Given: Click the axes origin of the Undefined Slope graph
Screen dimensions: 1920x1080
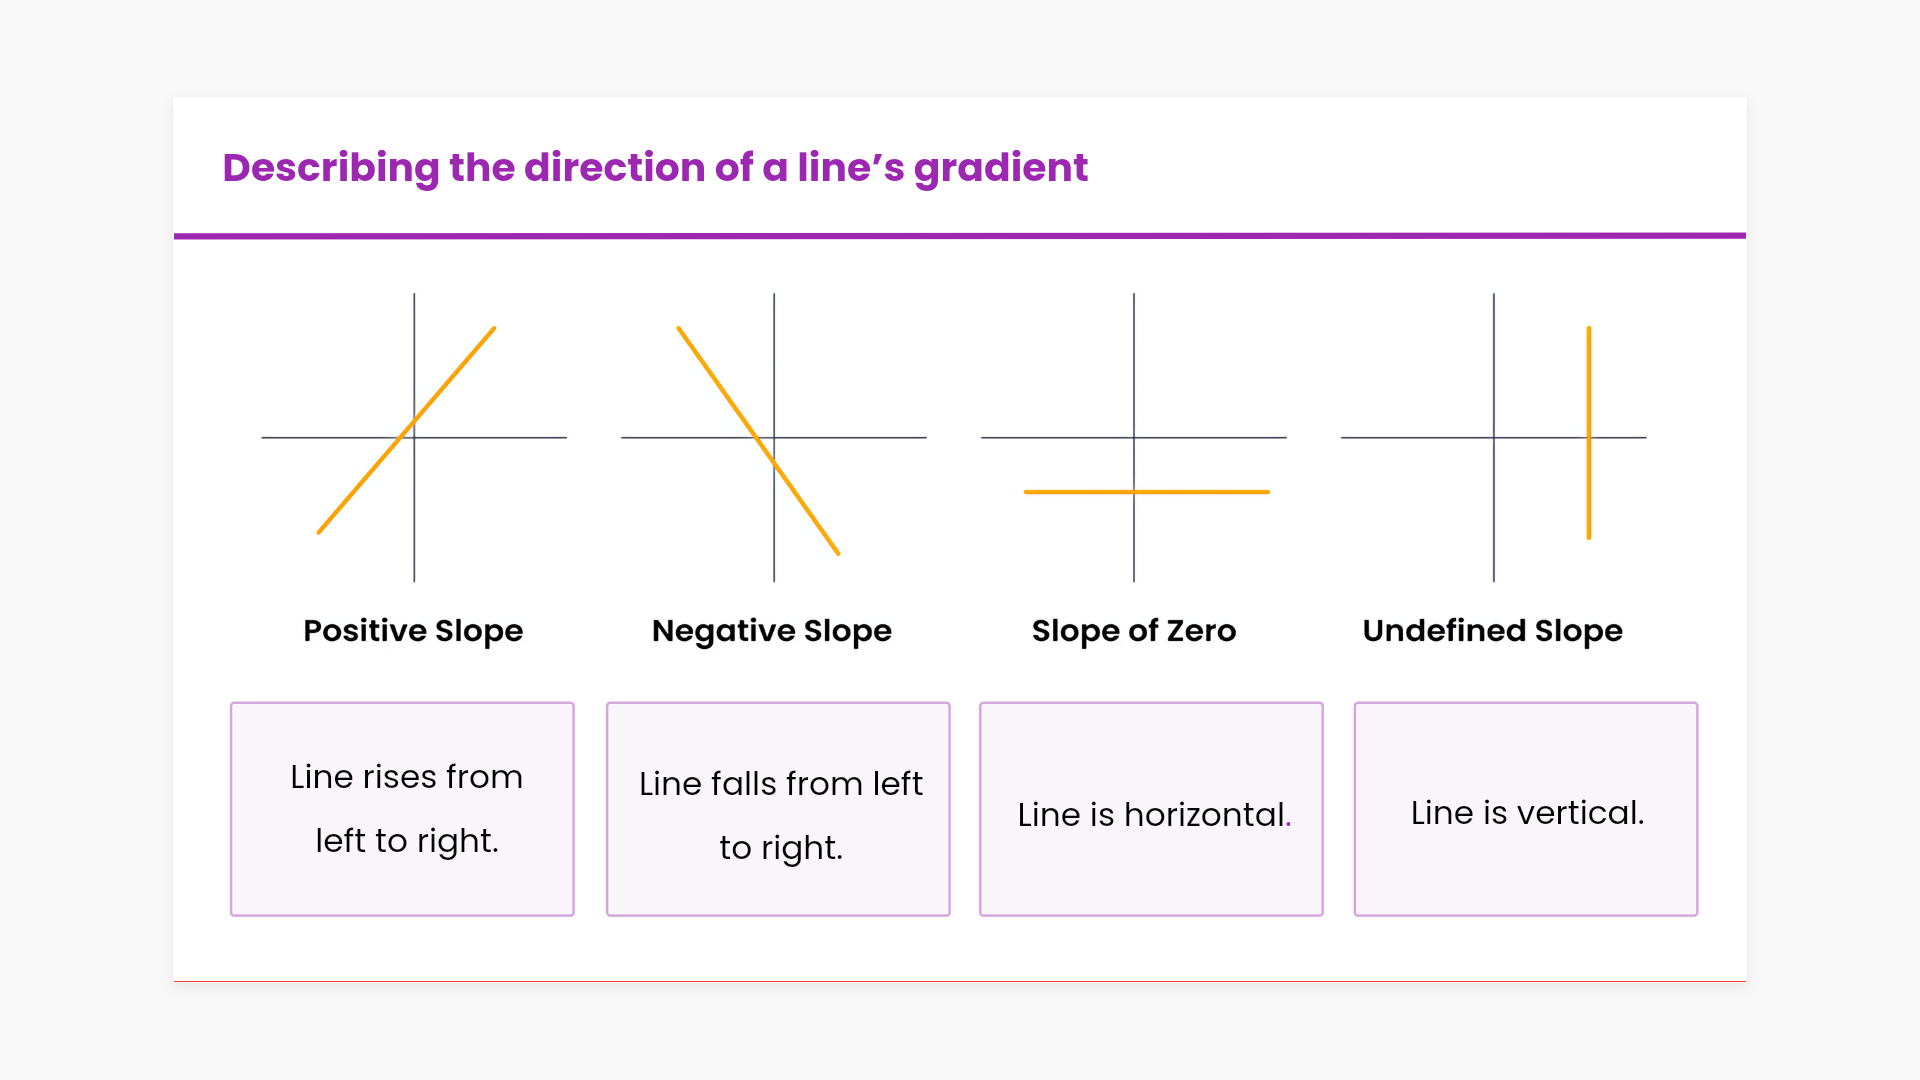Looking at the screenshot, I should [1494, 437].
